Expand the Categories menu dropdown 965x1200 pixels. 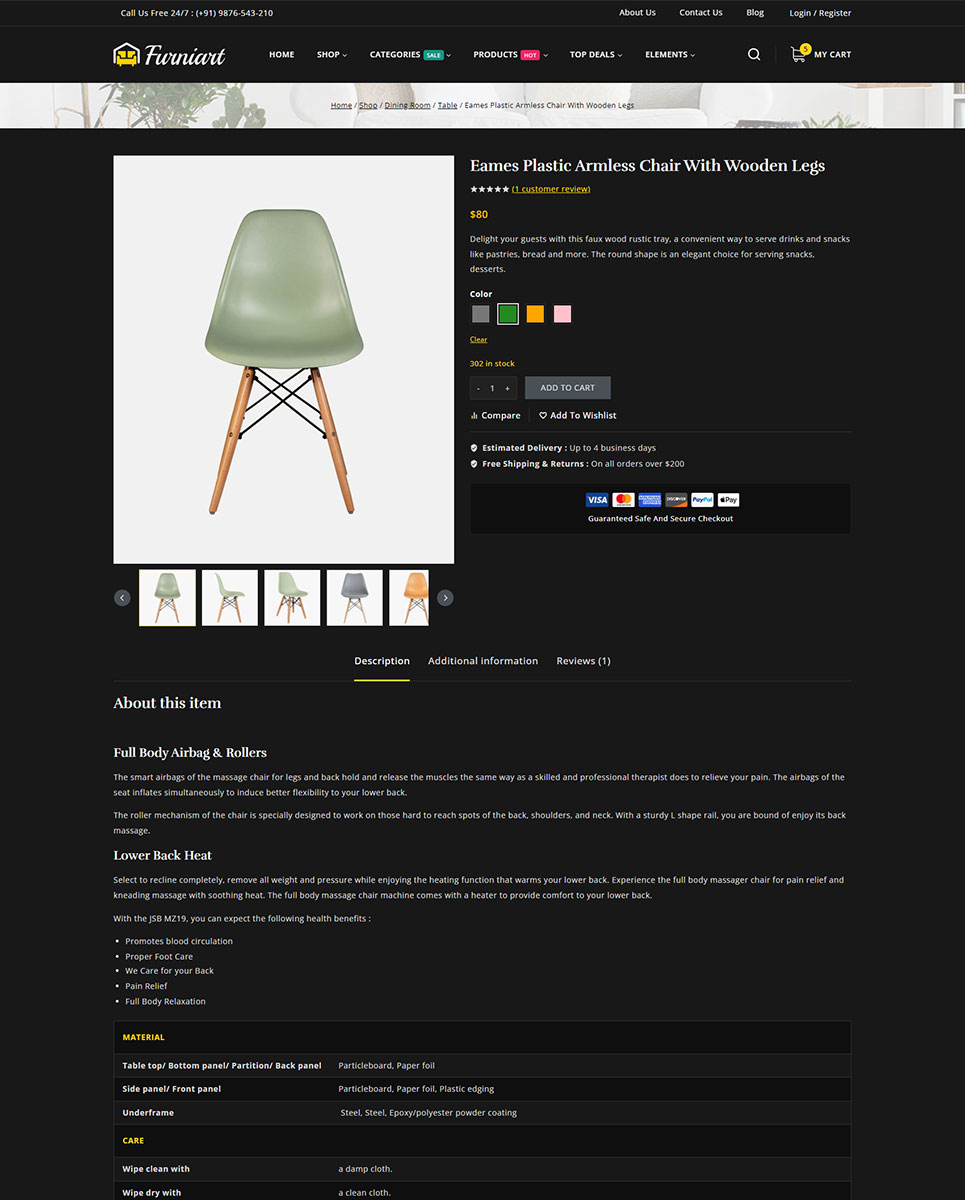pyautogui.click(x=410, y=54)
